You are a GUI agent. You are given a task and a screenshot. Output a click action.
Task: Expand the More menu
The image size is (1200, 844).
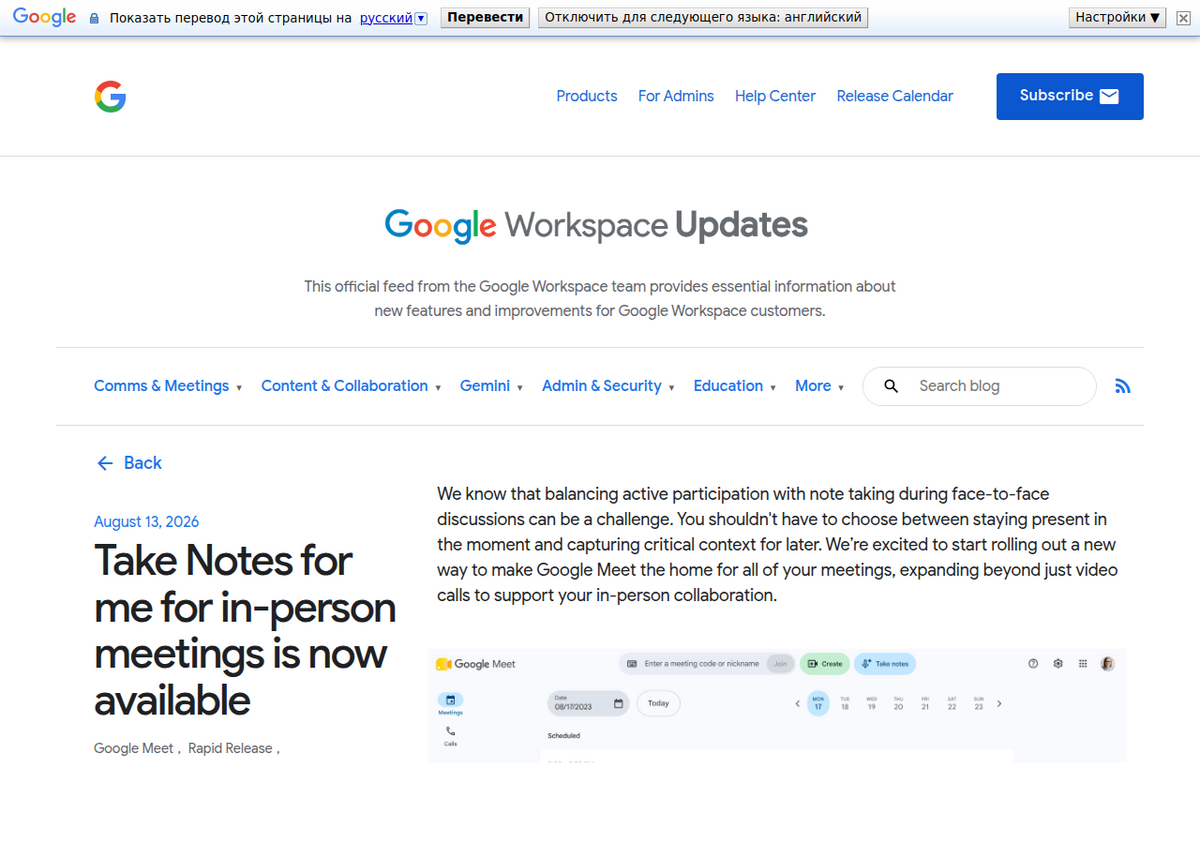tap(820, 386)
